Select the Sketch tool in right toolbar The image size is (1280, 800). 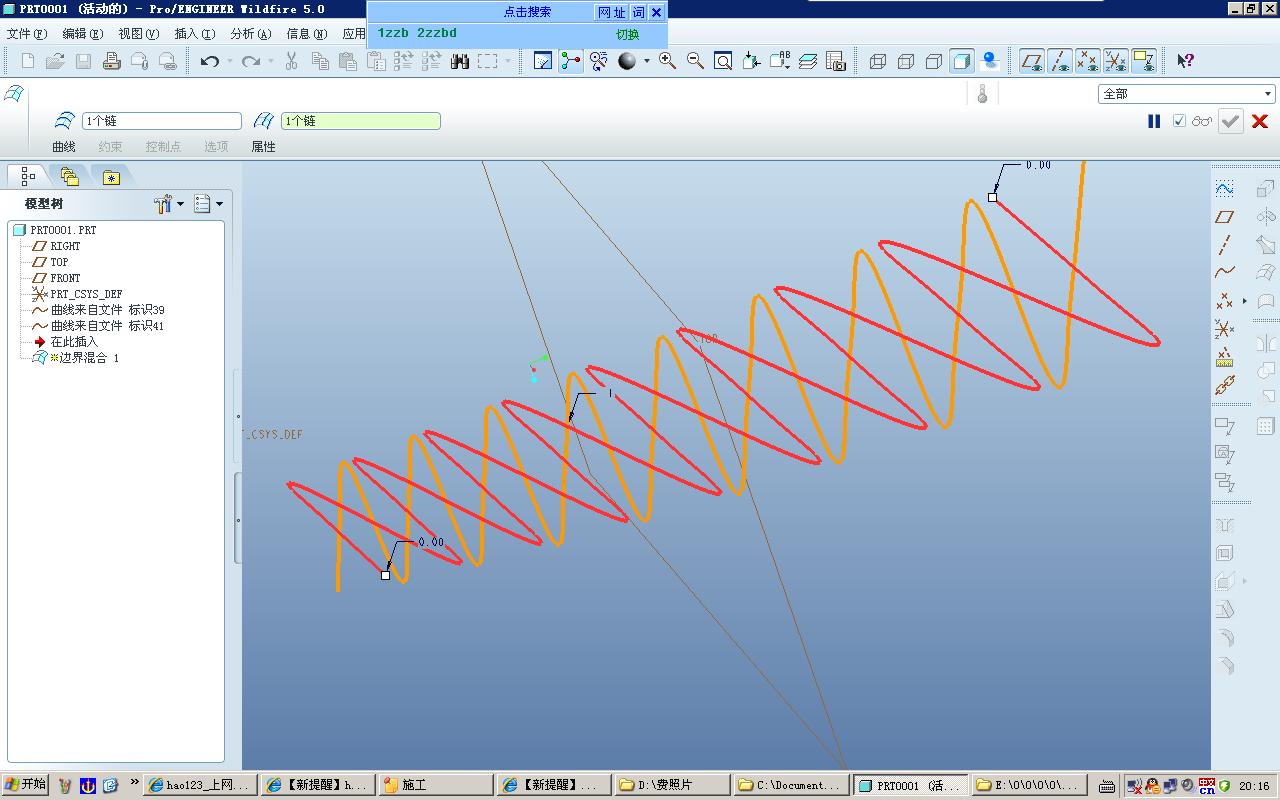click(1224, 188)
